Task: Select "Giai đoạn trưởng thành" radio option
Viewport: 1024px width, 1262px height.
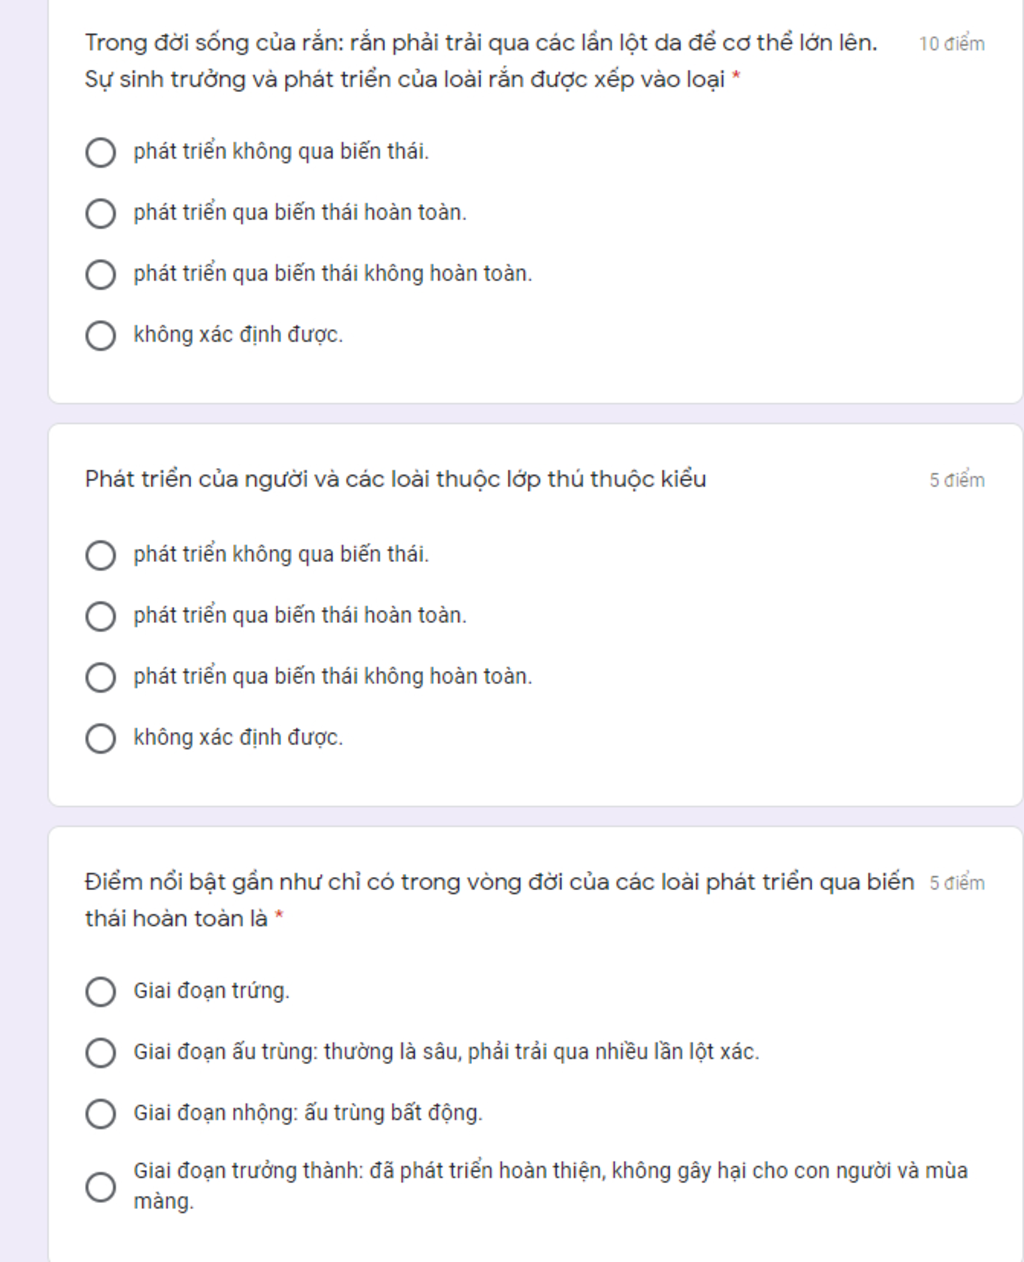Action: (100, 1187)
